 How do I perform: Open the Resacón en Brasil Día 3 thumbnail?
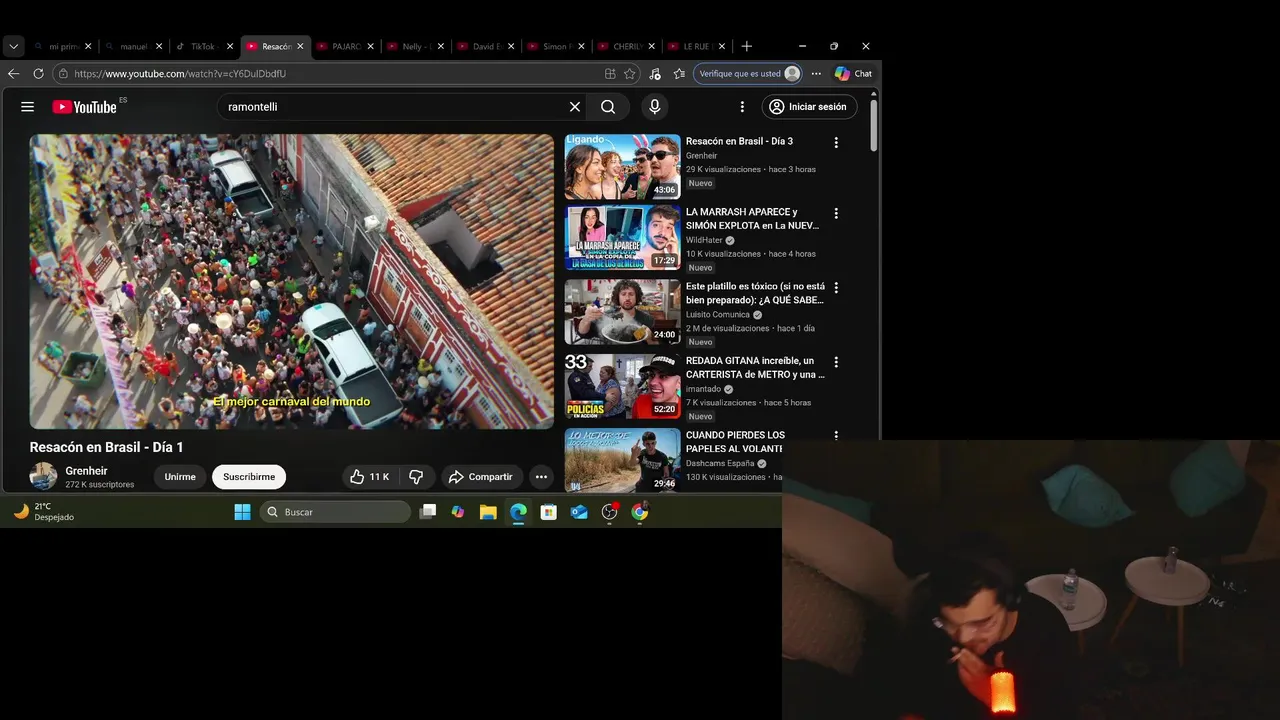623,167
